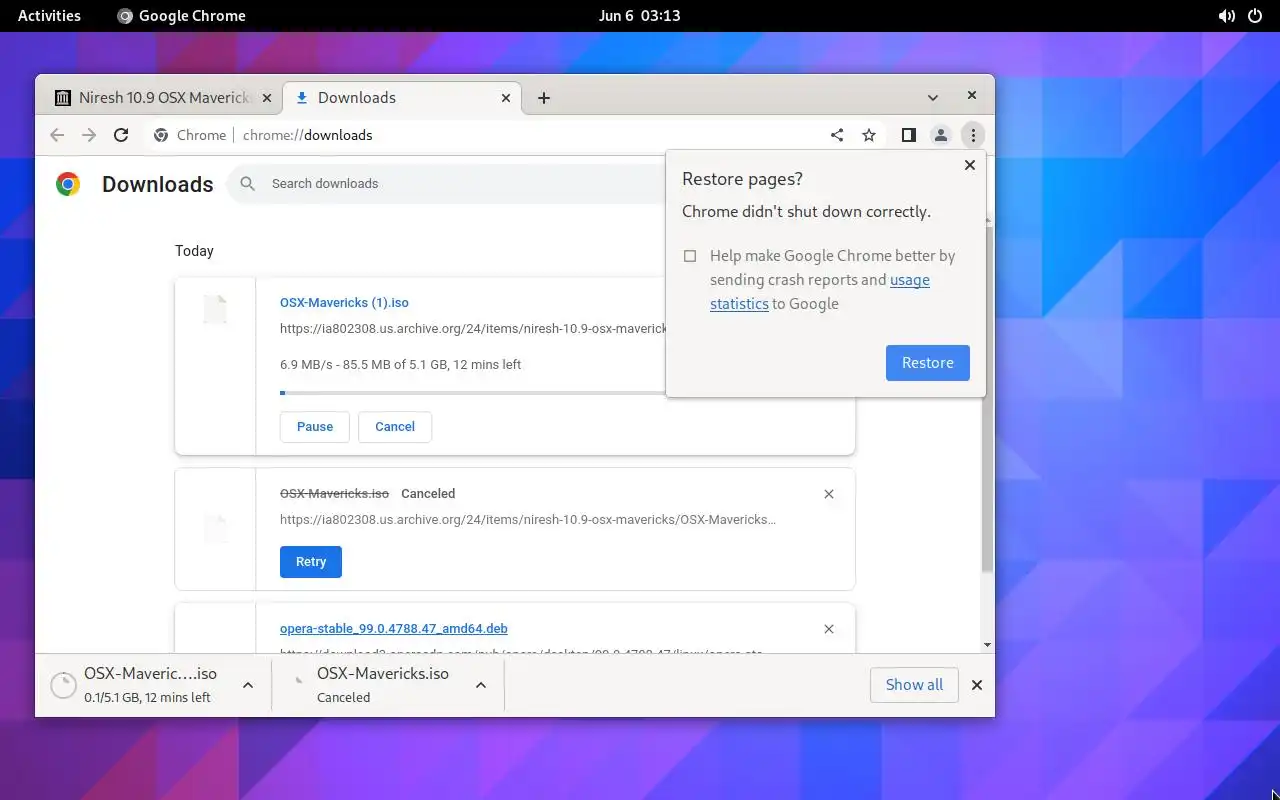Restore the previous pages

(x=928, y=363)
